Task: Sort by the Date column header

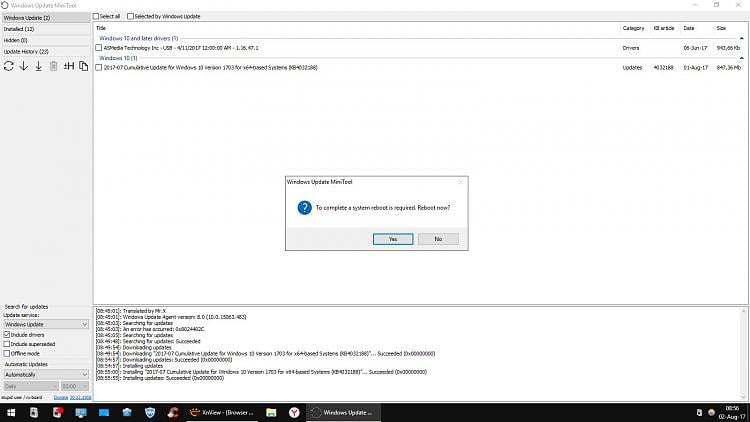Action: pyautogui.click(x=689, y=28)
